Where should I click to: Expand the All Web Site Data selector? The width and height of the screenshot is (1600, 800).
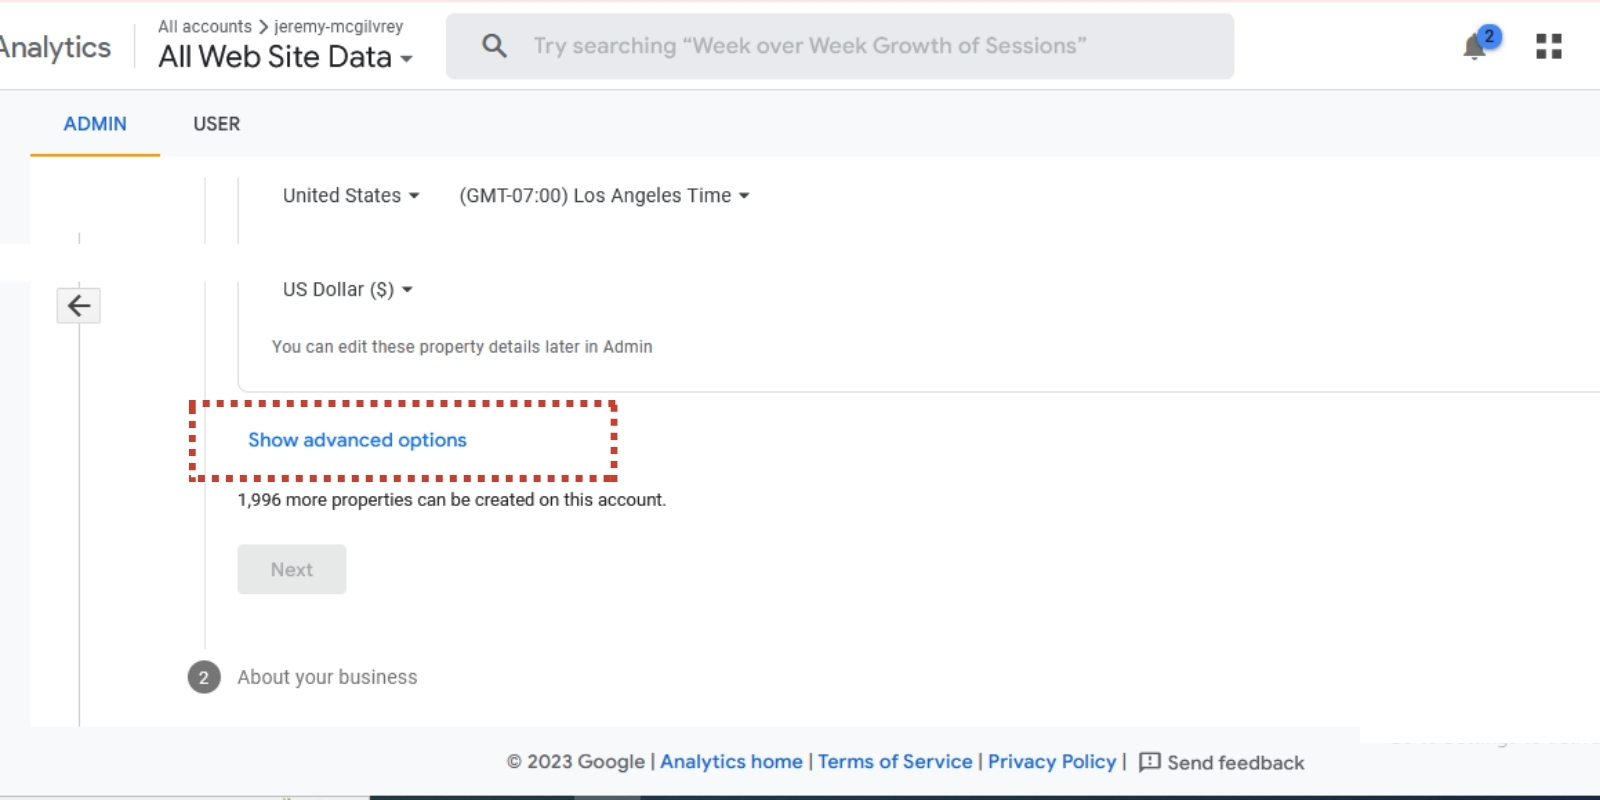(x=285, y=57)
